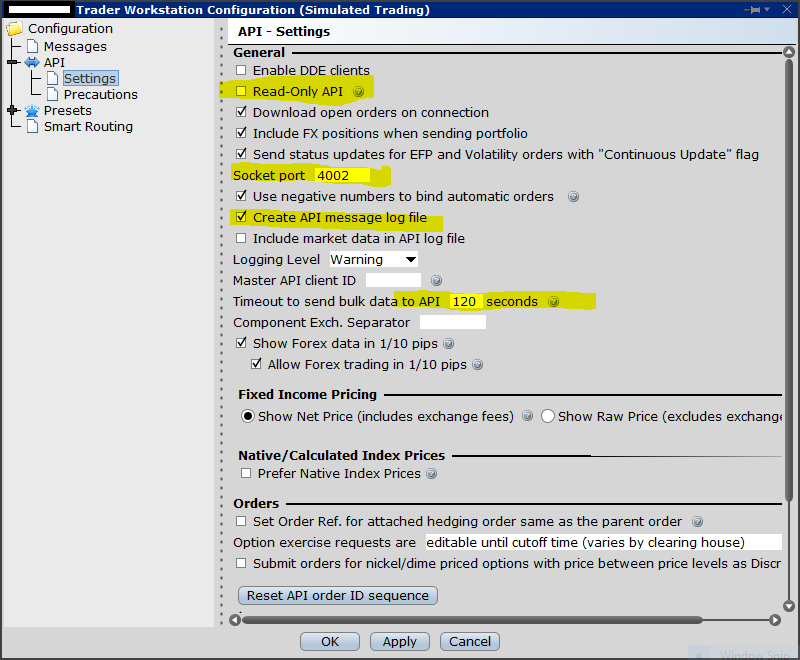
Task: Click the horizontal scrollbar left arrow
Action: 235,620
